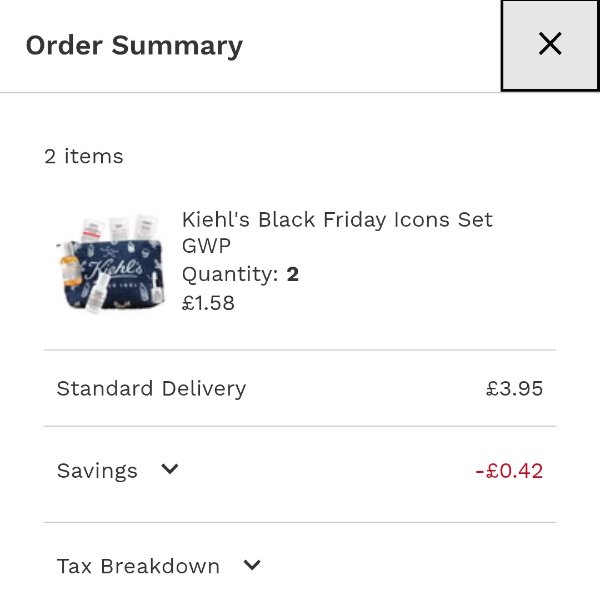Click the Order Summary heading

pos(134,46)
